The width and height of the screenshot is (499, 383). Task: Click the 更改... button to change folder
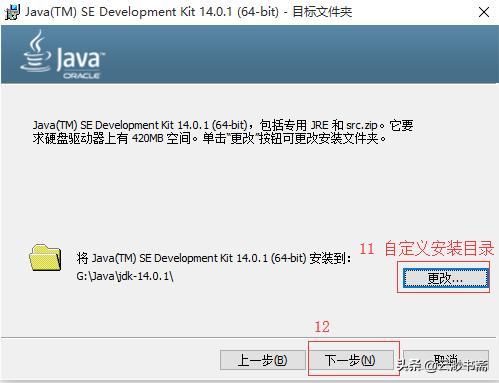pos(445,278)
